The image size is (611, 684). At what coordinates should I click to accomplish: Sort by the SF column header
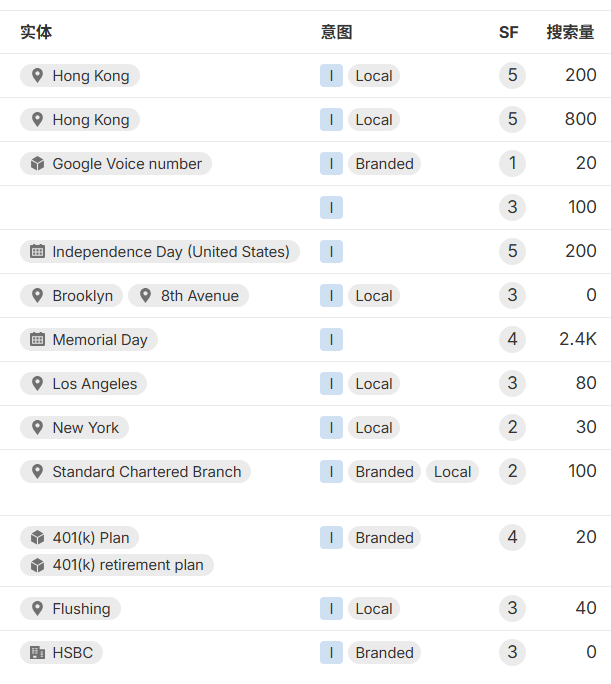(509, 32)
